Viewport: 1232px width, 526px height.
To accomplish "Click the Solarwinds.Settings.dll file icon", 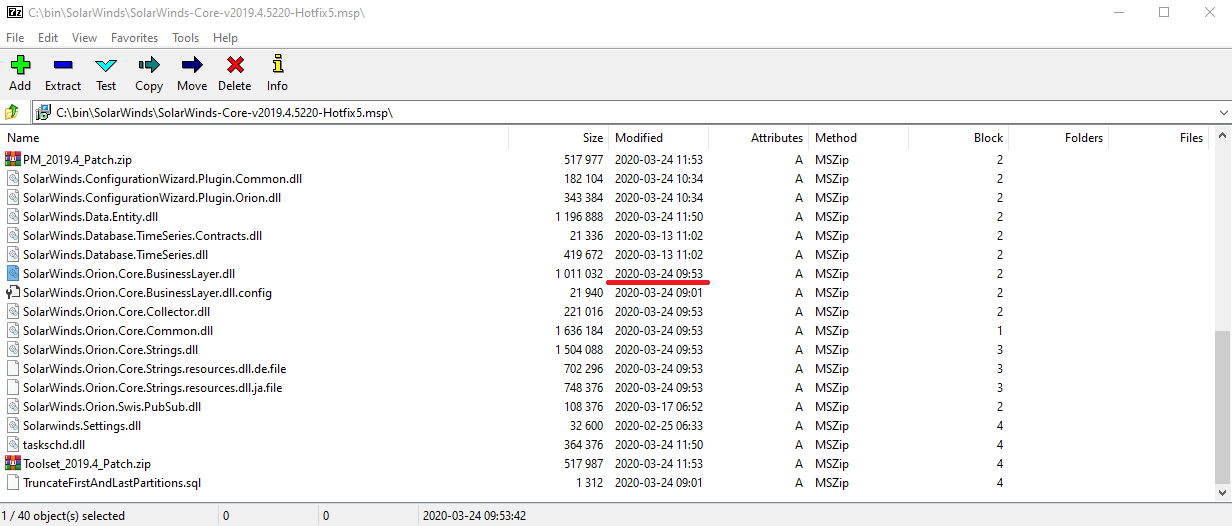I will 13,425.
